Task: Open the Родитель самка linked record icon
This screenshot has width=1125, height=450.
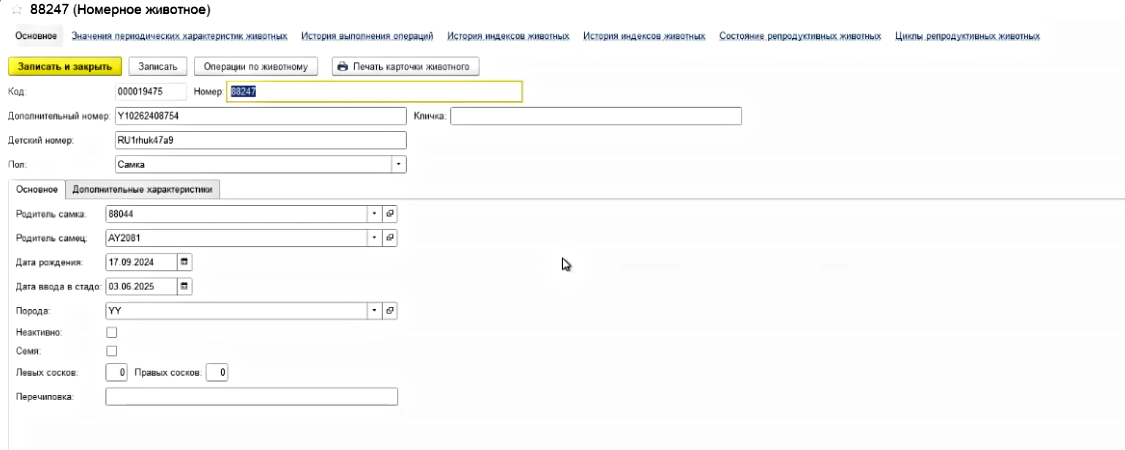Action: coord(391,214)
